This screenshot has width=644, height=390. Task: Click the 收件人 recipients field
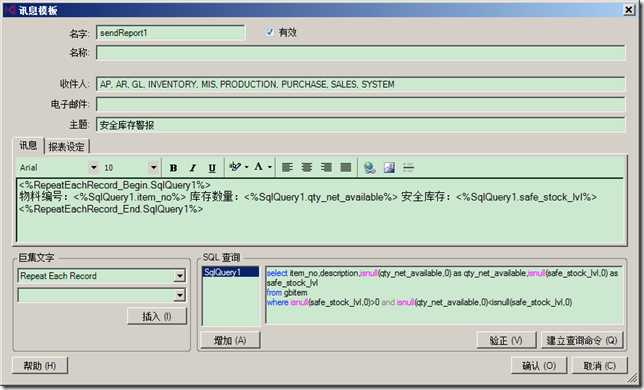click(361, 84)
